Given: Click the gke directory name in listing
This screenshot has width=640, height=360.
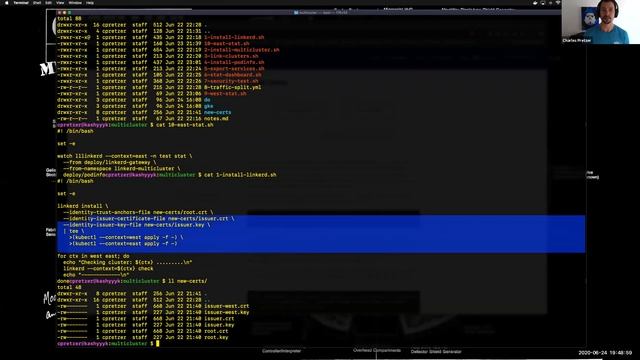Looking at the screenshot, I should [x=208, y=106].
